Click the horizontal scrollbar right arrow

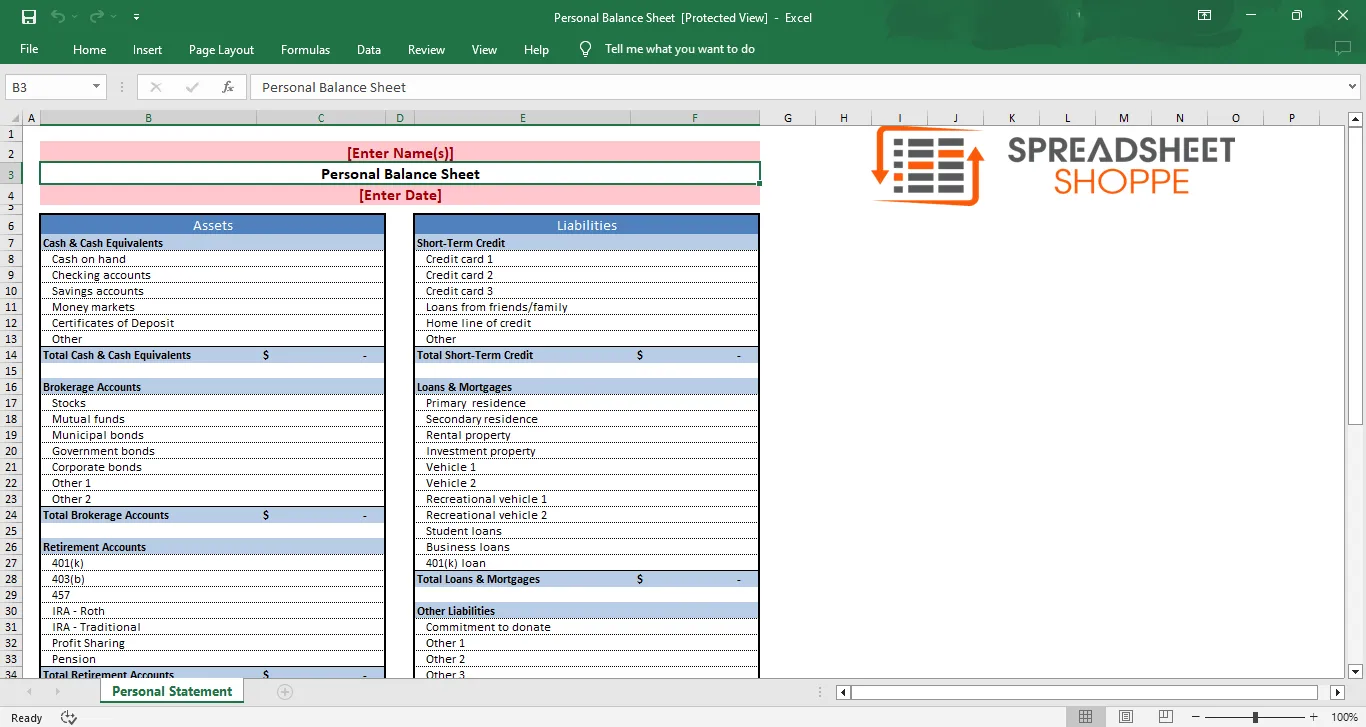1338,692
